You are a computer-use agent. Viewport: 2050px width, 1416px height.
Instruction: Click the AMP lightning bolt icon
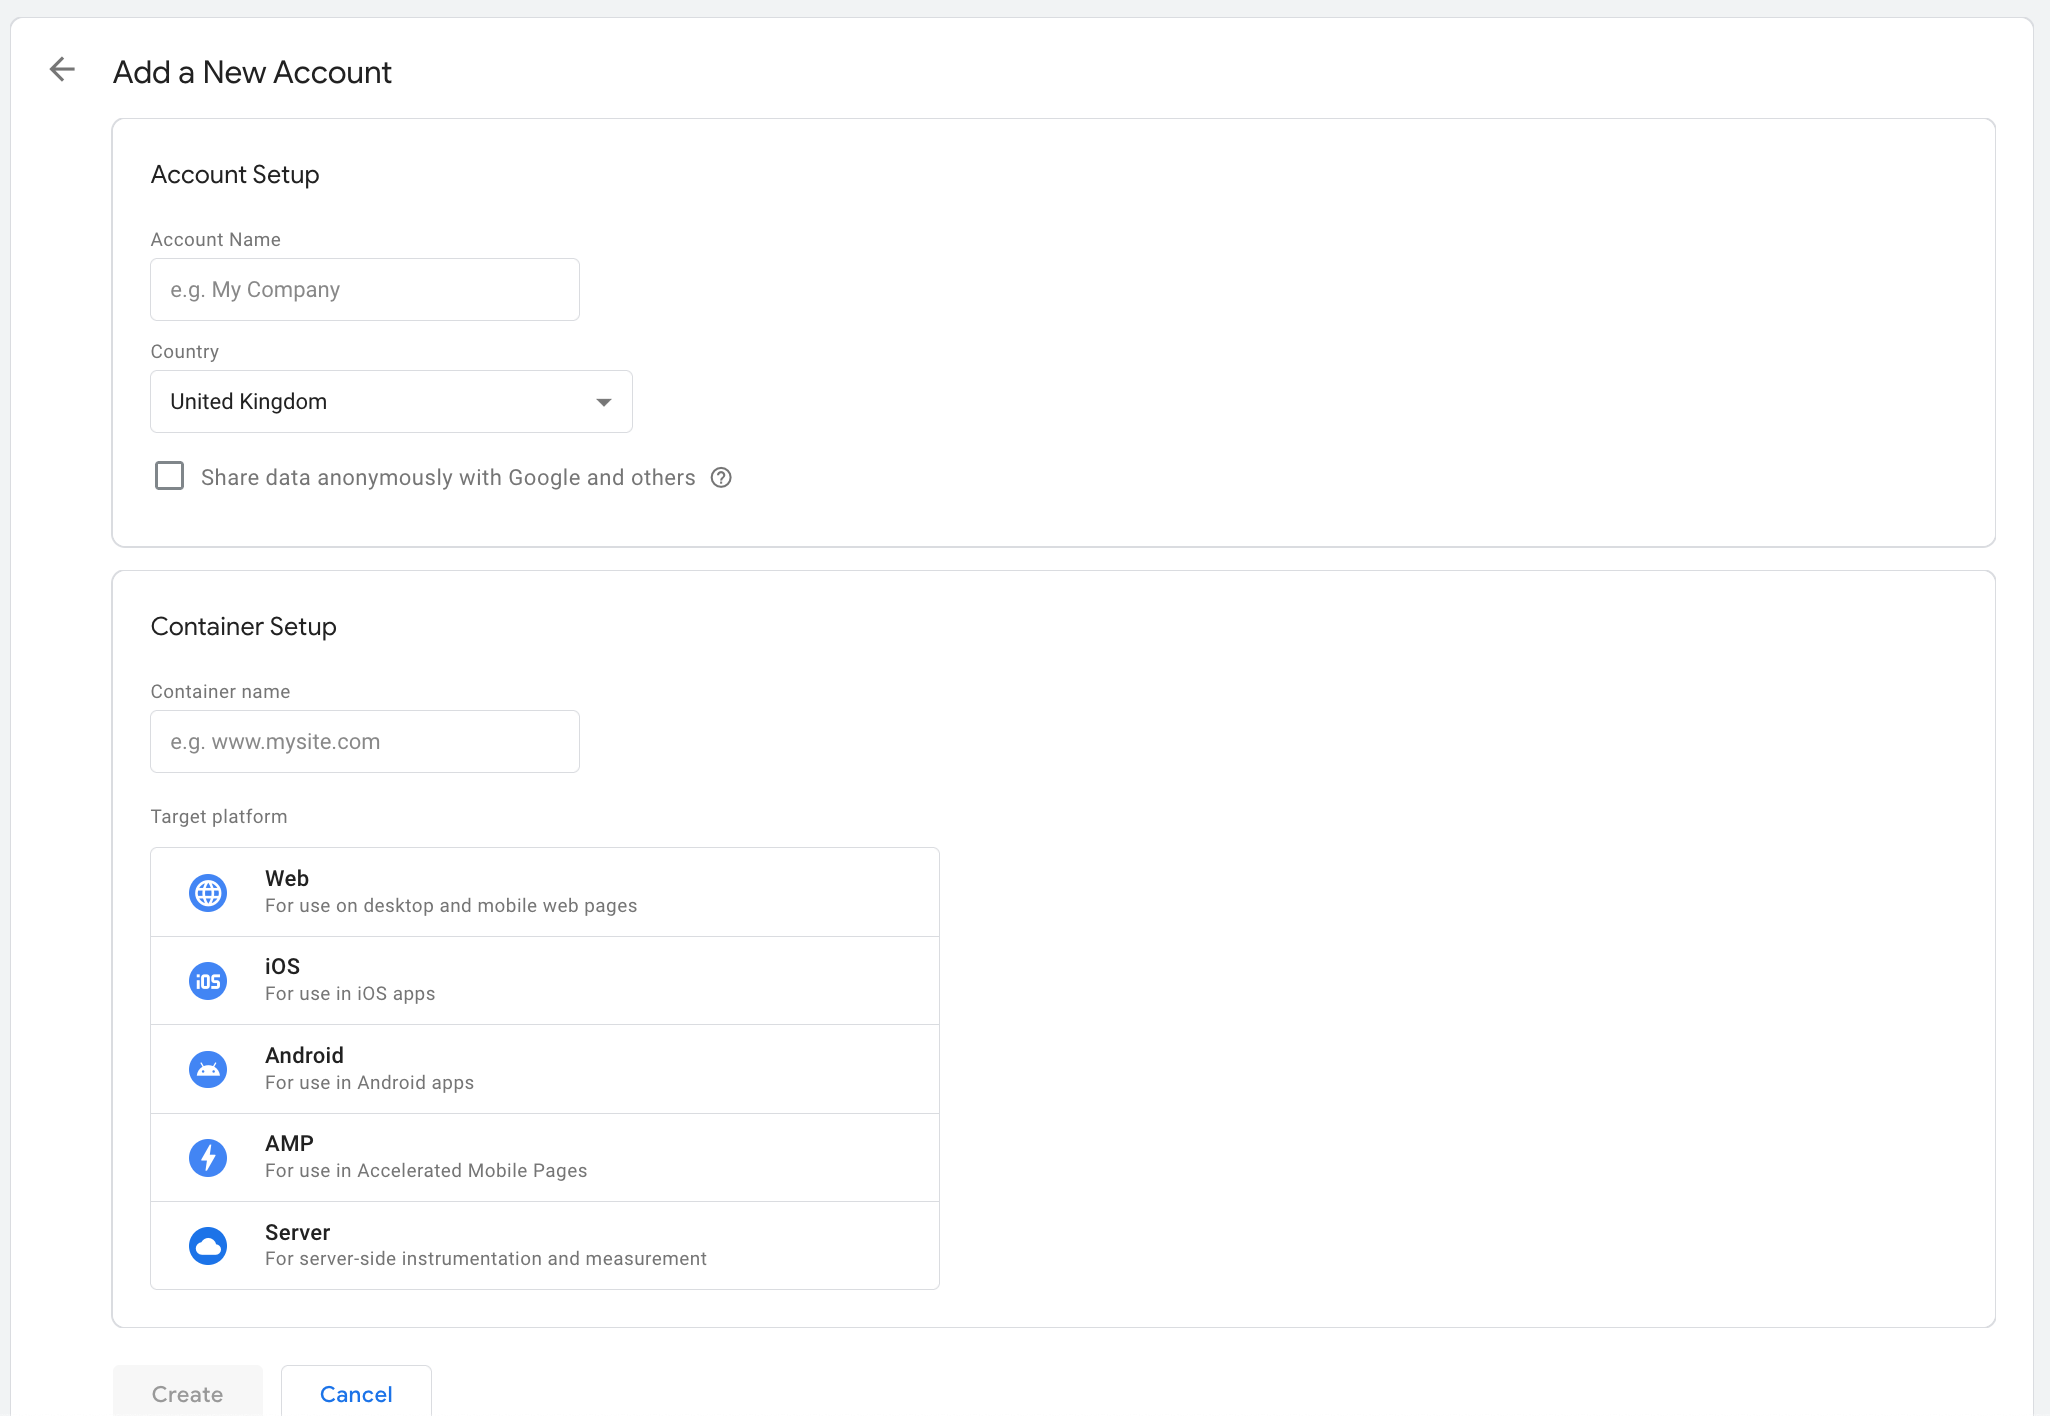pyautogui.click(x=207, y=1157)
